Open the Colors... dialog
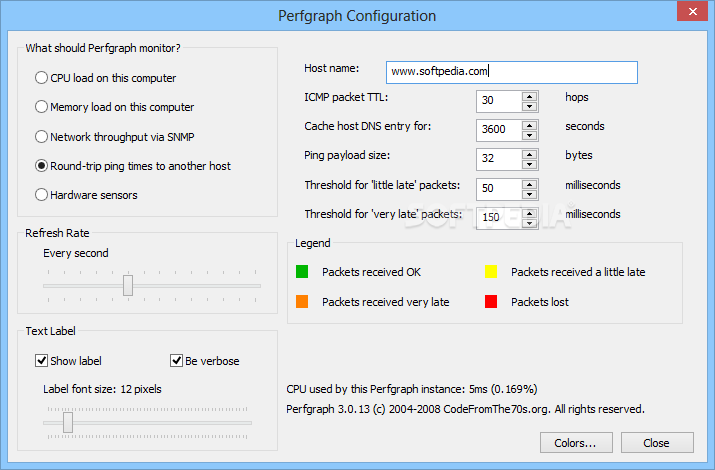The height and width of the screenshot is (470, 715). pyautogui.click(x=576, y=443)
